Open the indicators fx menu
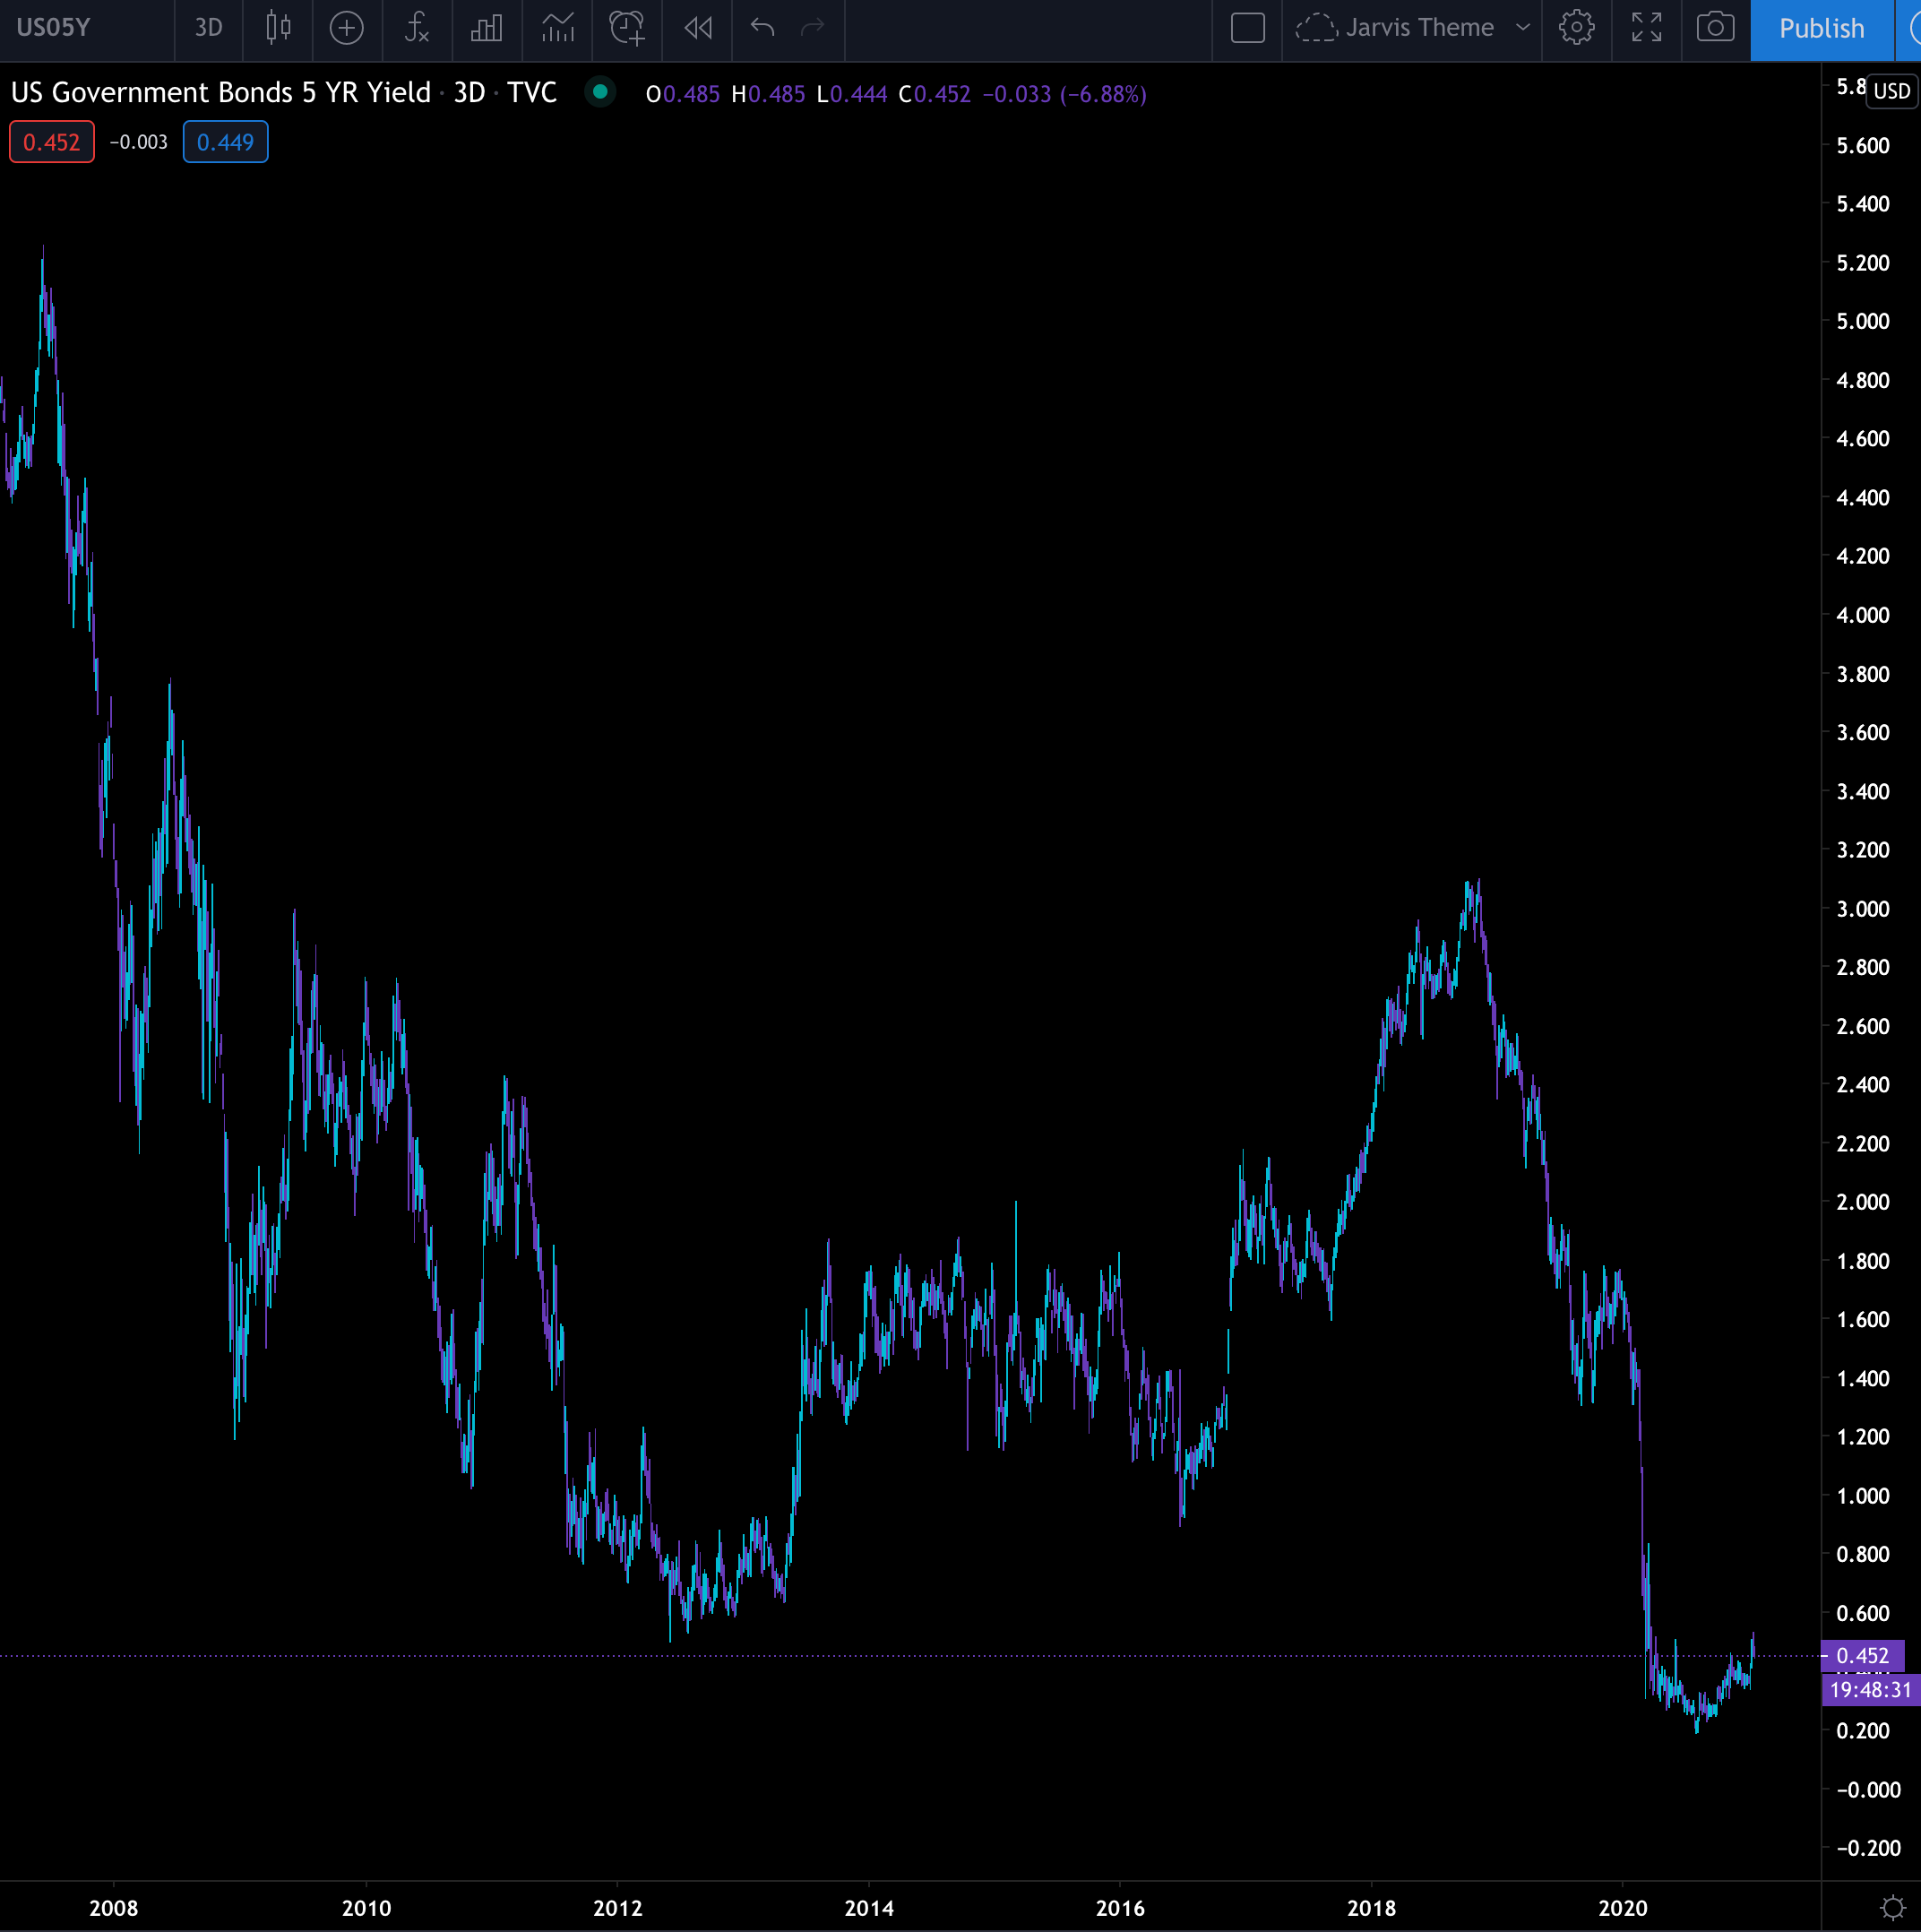1921x1932 pixels. [x=417, y=27]
